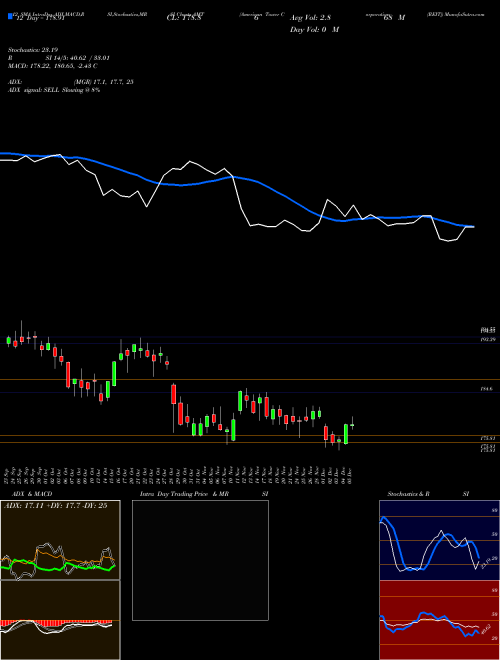500x660 pixels.
Task: Click the ADX line sub-chart
Action: pyautogui.click(x=60, y=540)
